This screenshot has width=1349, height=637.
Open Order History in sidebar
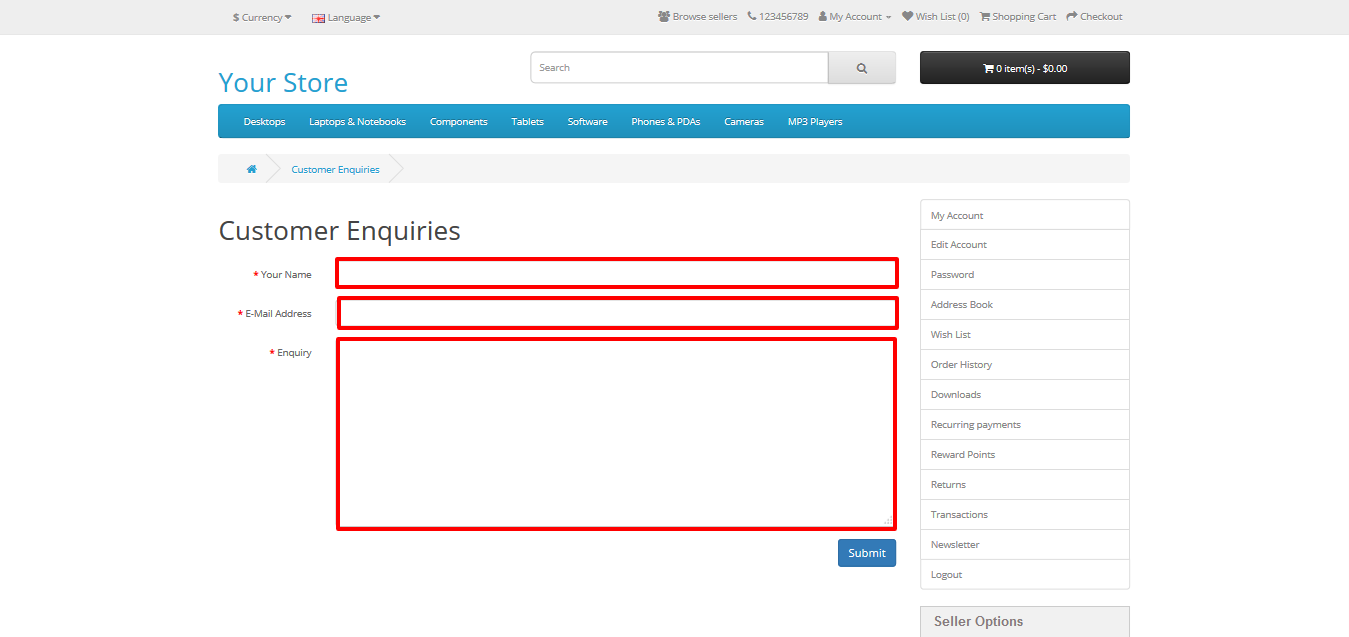(x=1025, y=365)
